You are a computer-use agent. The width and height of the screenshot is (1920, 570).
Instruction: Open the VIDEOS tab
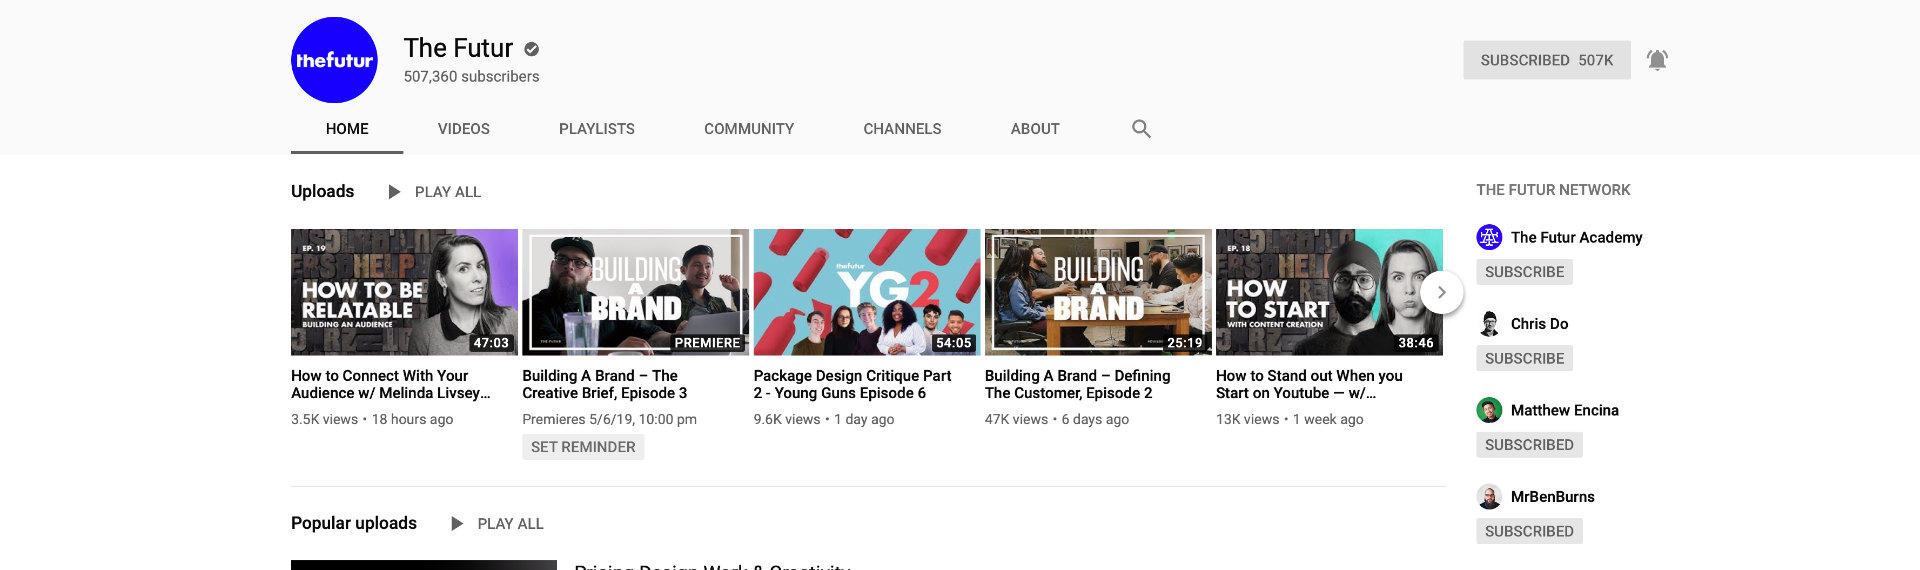pyautogui.click(x=464, y=129)
